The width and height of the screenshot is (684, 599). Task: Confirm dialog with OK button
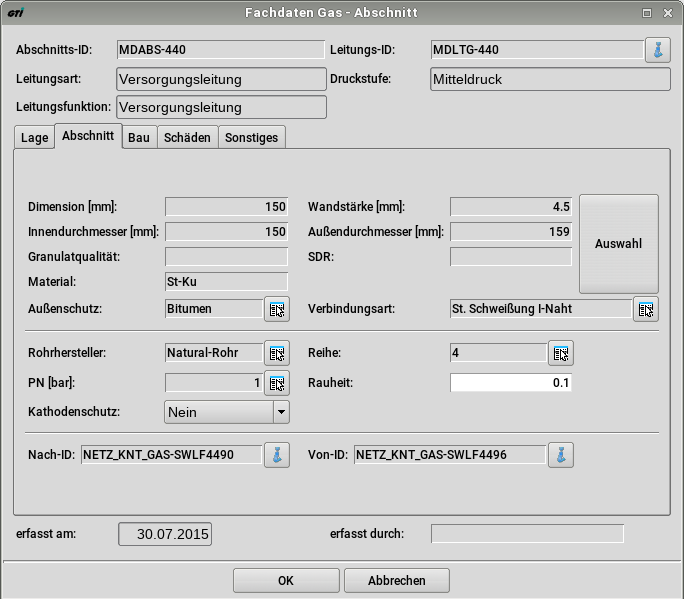tap(286, 580)
